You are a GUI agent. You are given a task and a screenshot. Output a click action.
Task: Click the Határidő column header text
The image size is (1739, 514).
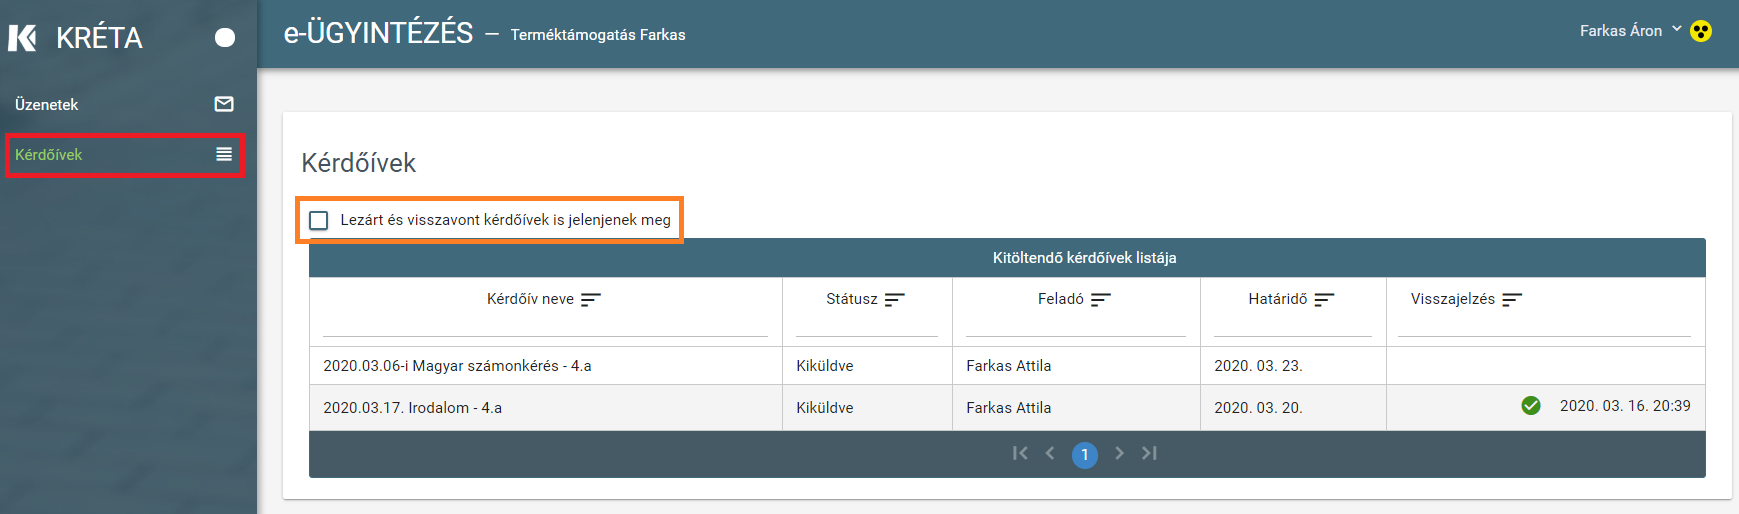1278,299
